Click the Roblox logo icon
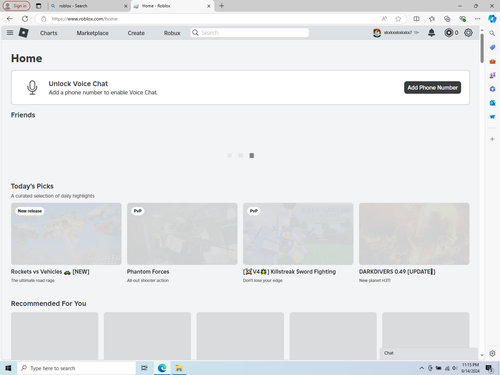 coord(23,33)
